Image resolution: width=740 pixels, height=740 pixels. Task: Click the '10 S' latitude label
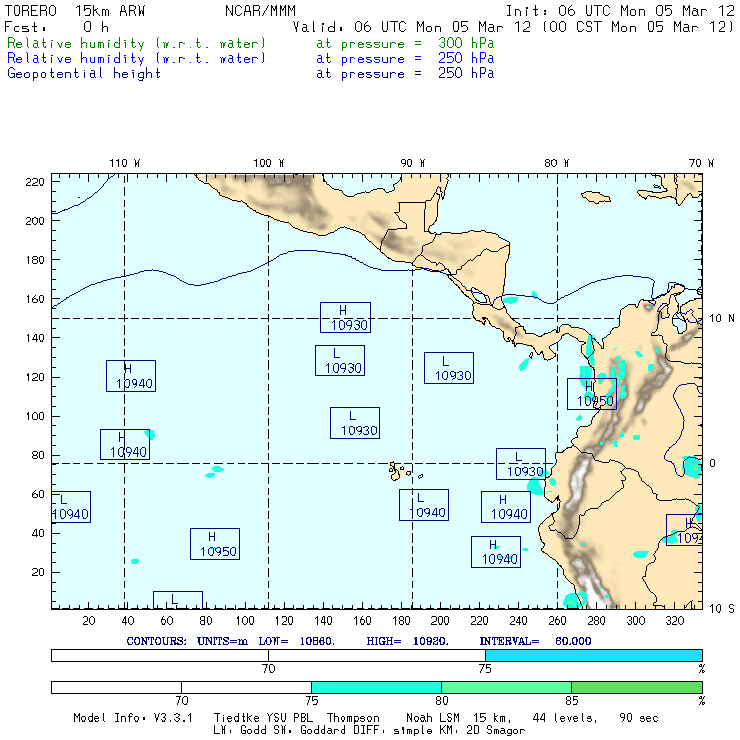(722, 609)
